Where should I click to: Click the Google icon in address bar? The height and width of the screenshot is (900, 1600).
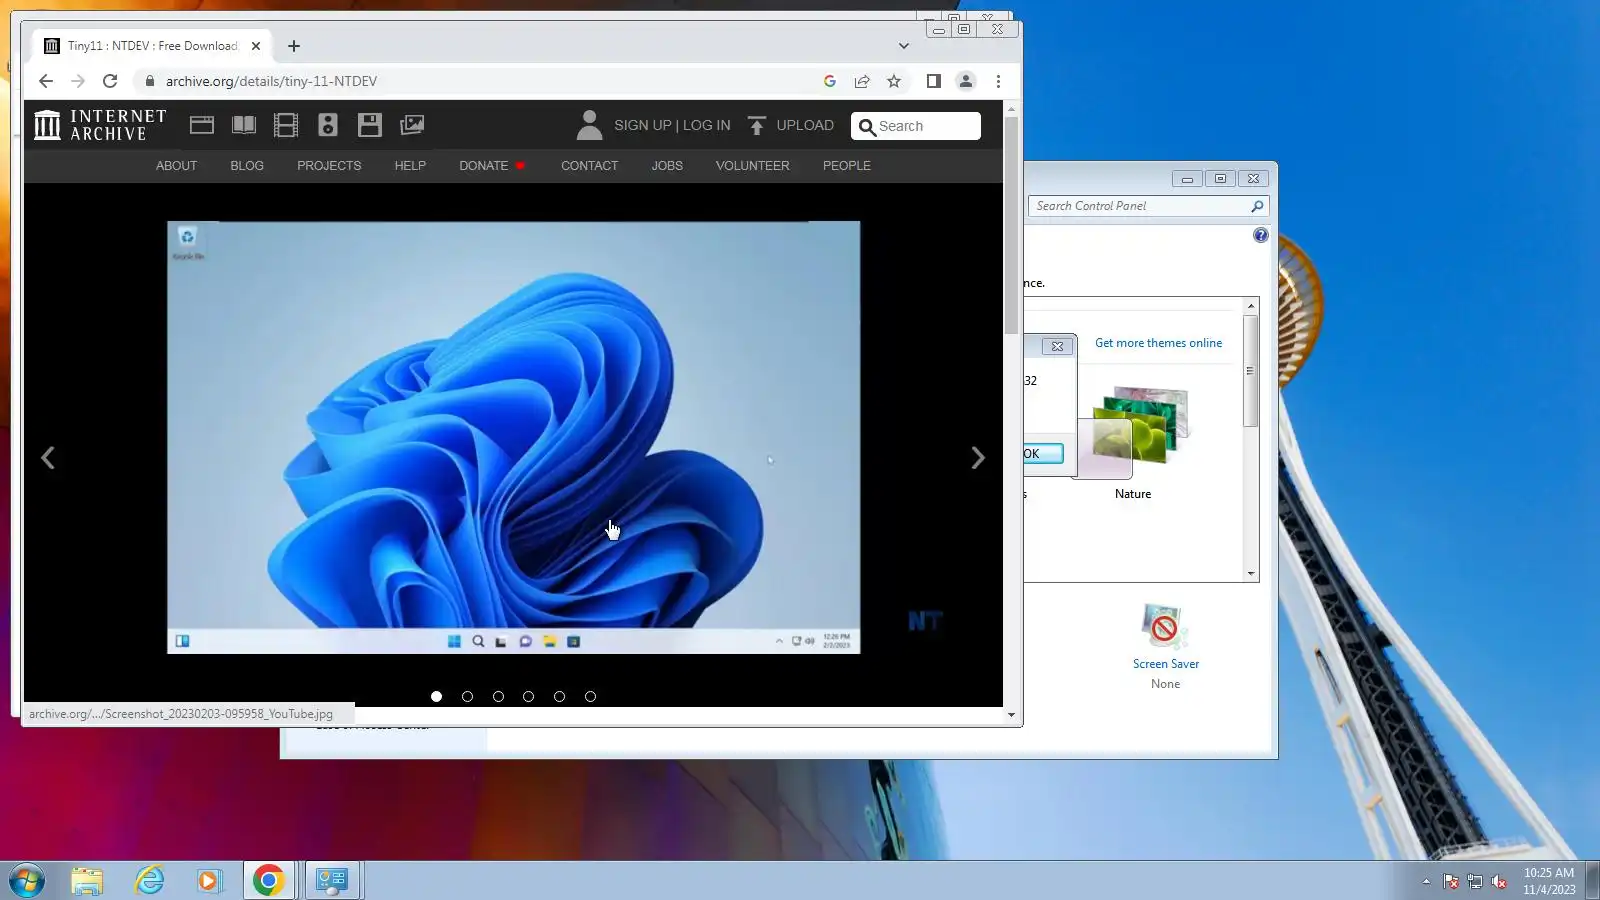pyautogui.click(x=830, y=81)
